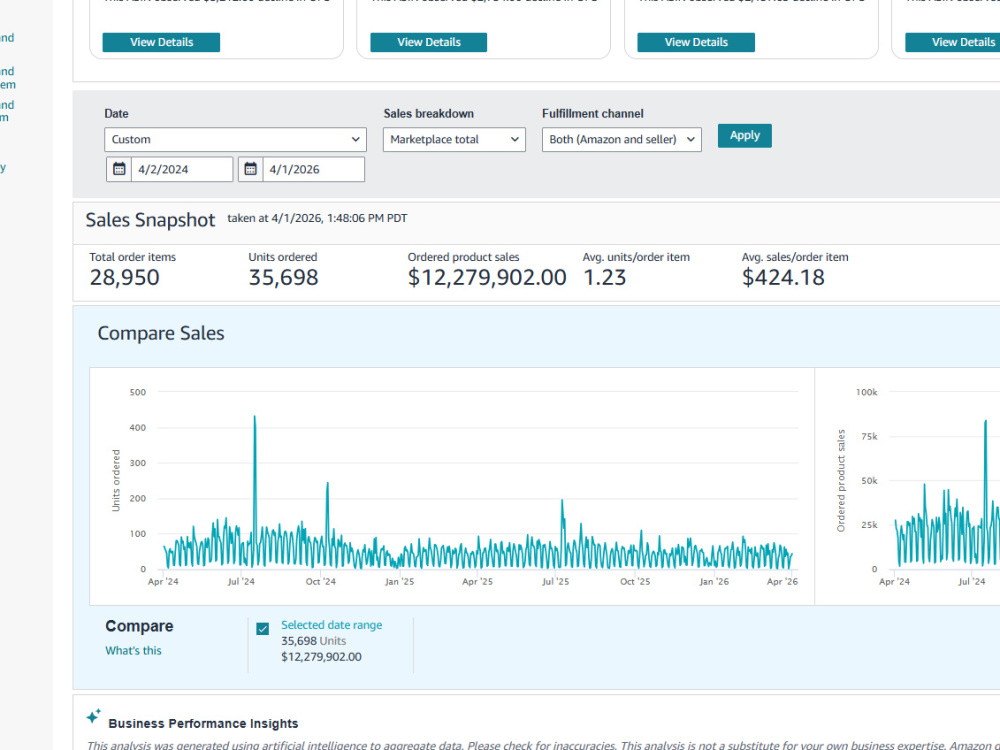Click the Compare Sales heading

pos(161,333)
